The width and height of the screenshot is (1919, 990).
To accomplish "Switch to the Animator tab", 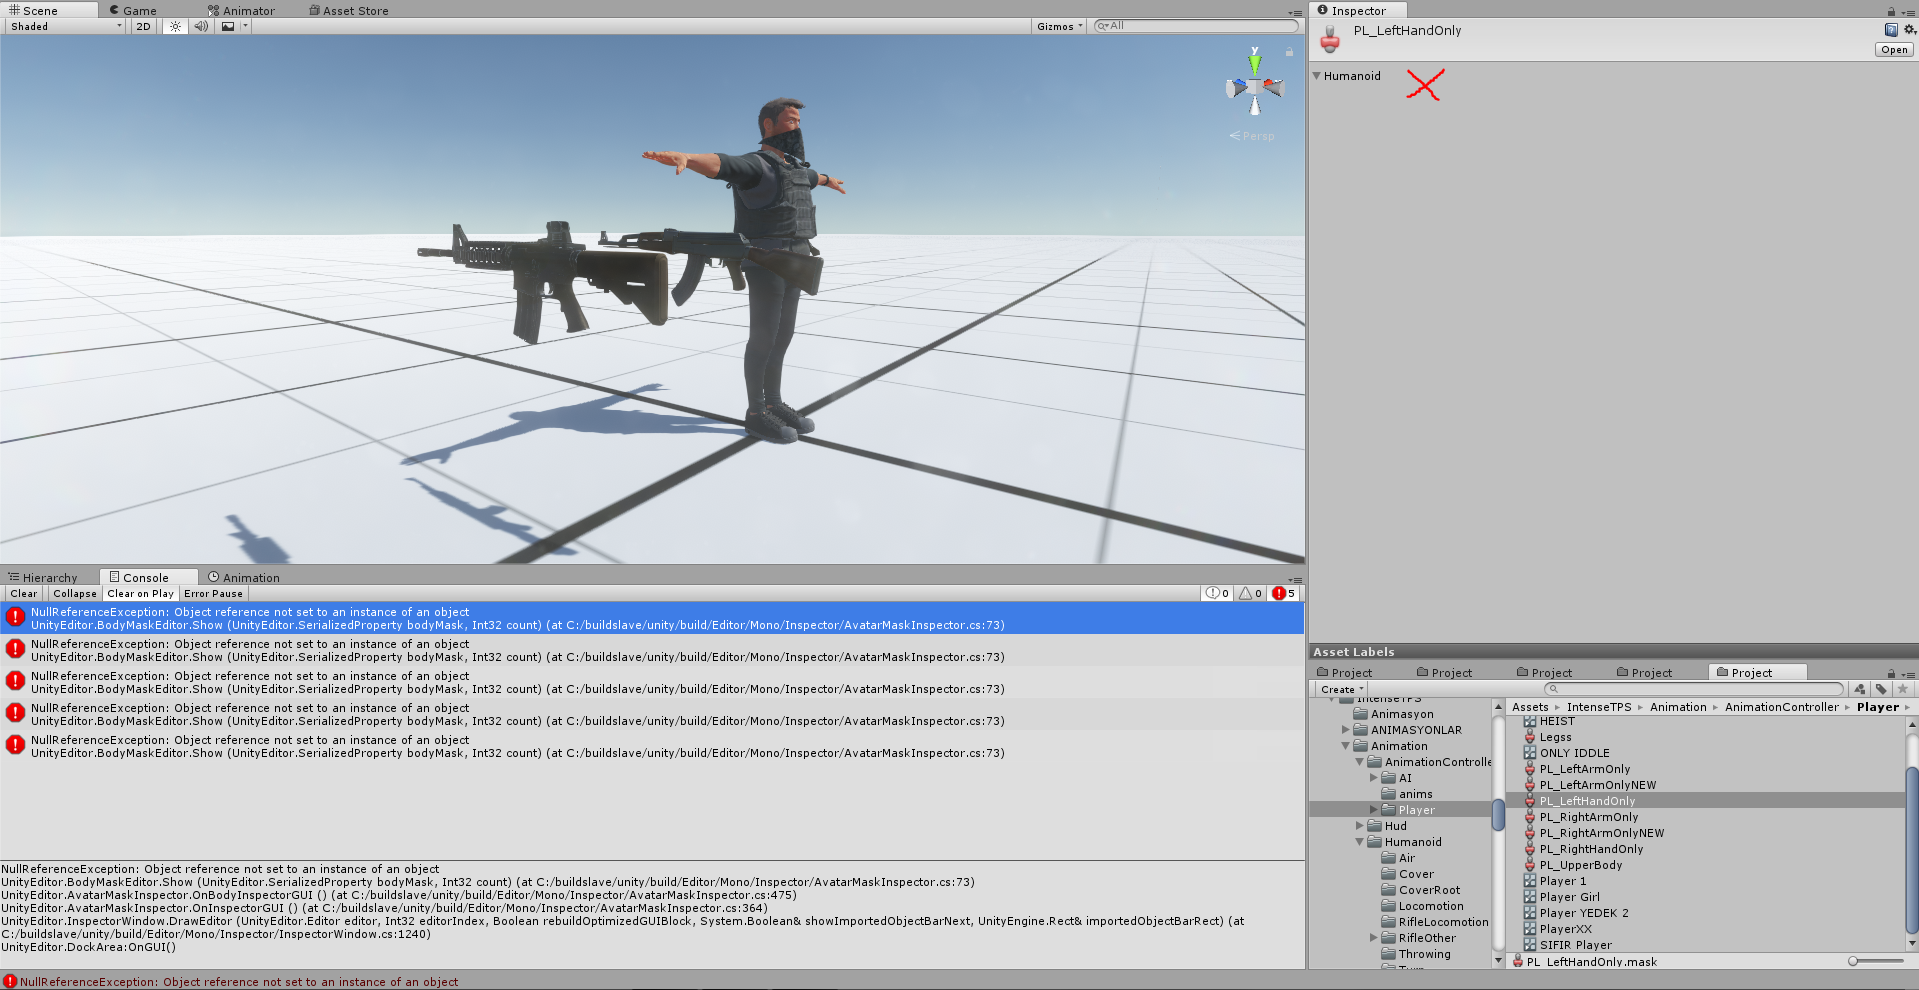I will pos(241,10).
